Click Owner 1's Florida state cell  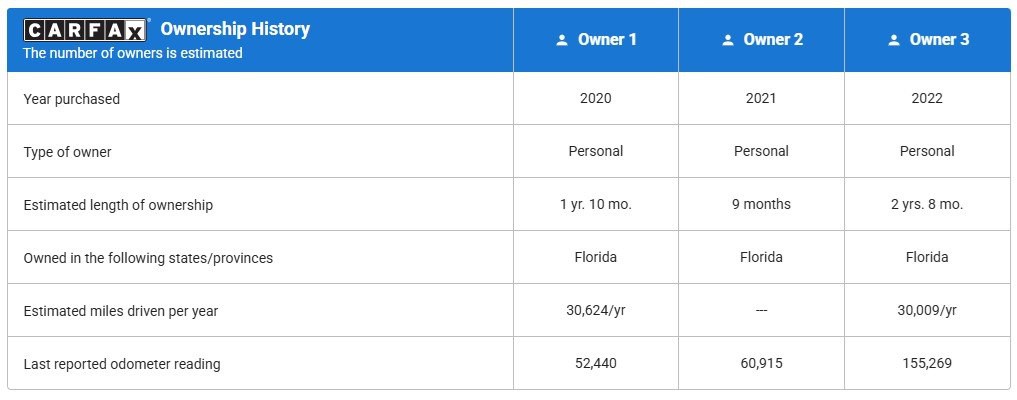[595, 258]
